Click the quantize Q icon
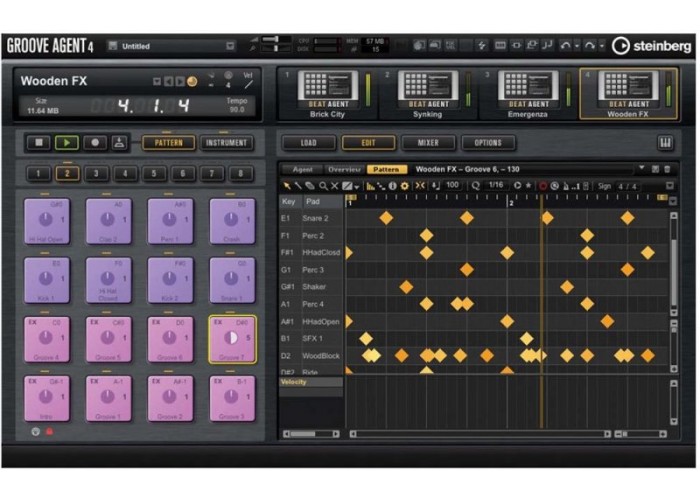700x500 pixels. 476,186
